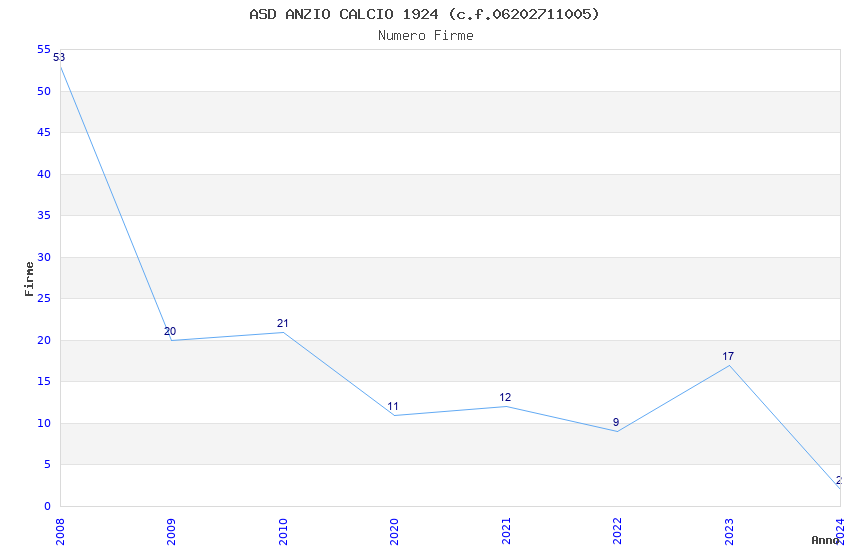Select the data label 12 for 2021

coord(505,398)
